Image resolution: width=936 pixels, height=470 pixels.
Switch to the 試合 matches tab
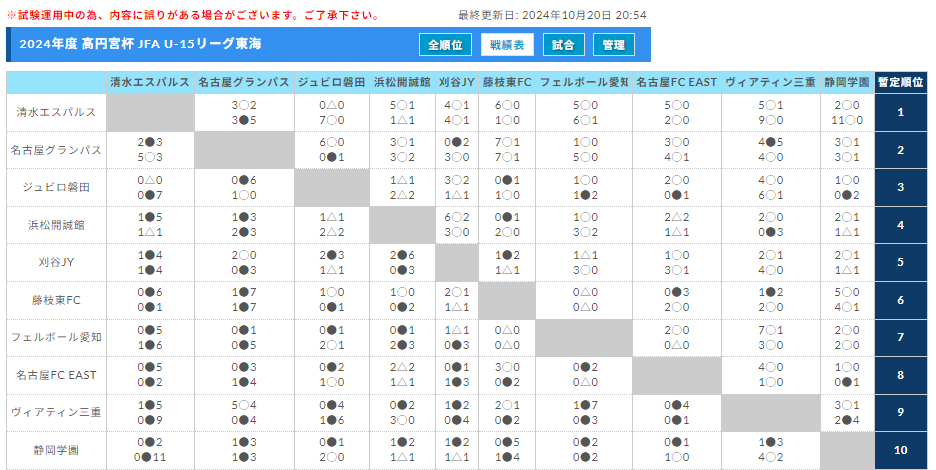563,45
